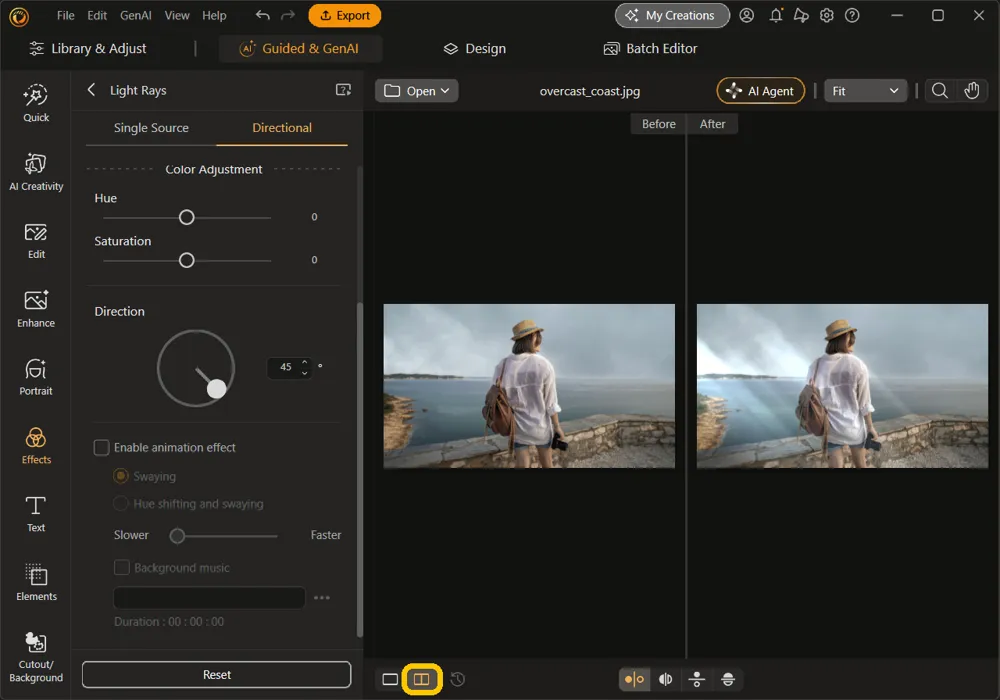Click the Before image preview

[529, 386]
